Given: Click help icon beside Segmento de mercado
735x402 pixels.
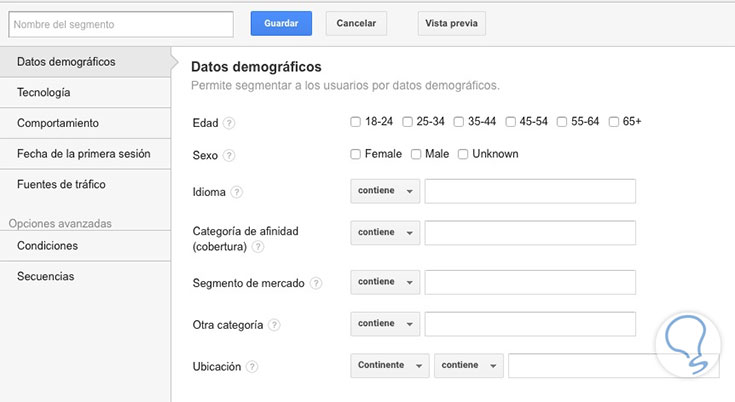Looking at the screenshot, I should pyautogui.click(x=316, y=283).
